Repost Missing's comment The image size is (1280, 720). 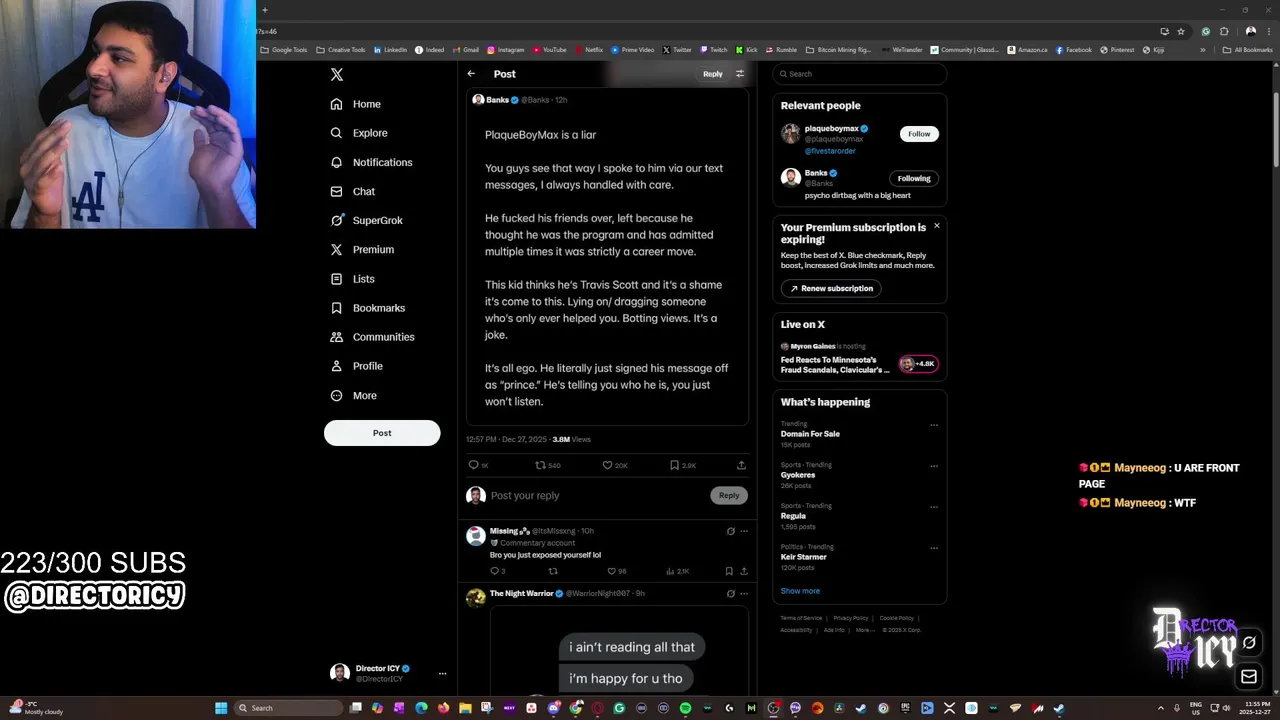(553, 571)
